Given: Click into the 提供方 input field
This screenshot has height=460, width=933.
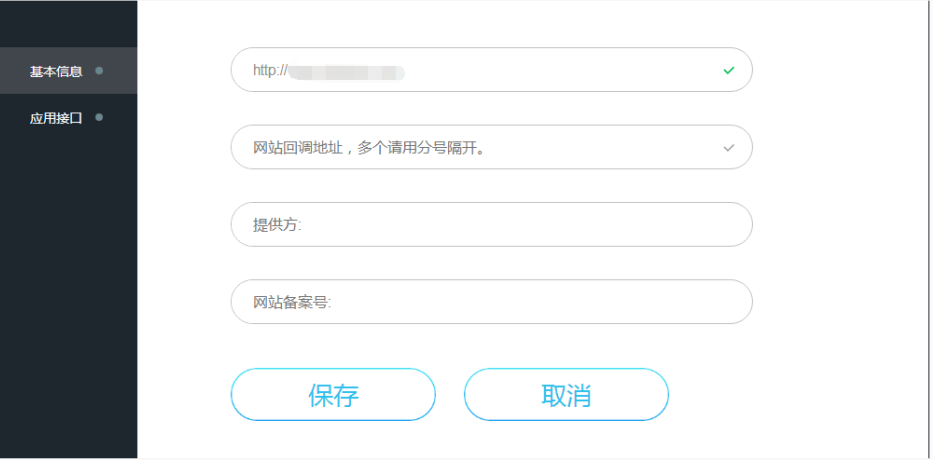Looking at the screenshot, I should [x=520, y=225].
